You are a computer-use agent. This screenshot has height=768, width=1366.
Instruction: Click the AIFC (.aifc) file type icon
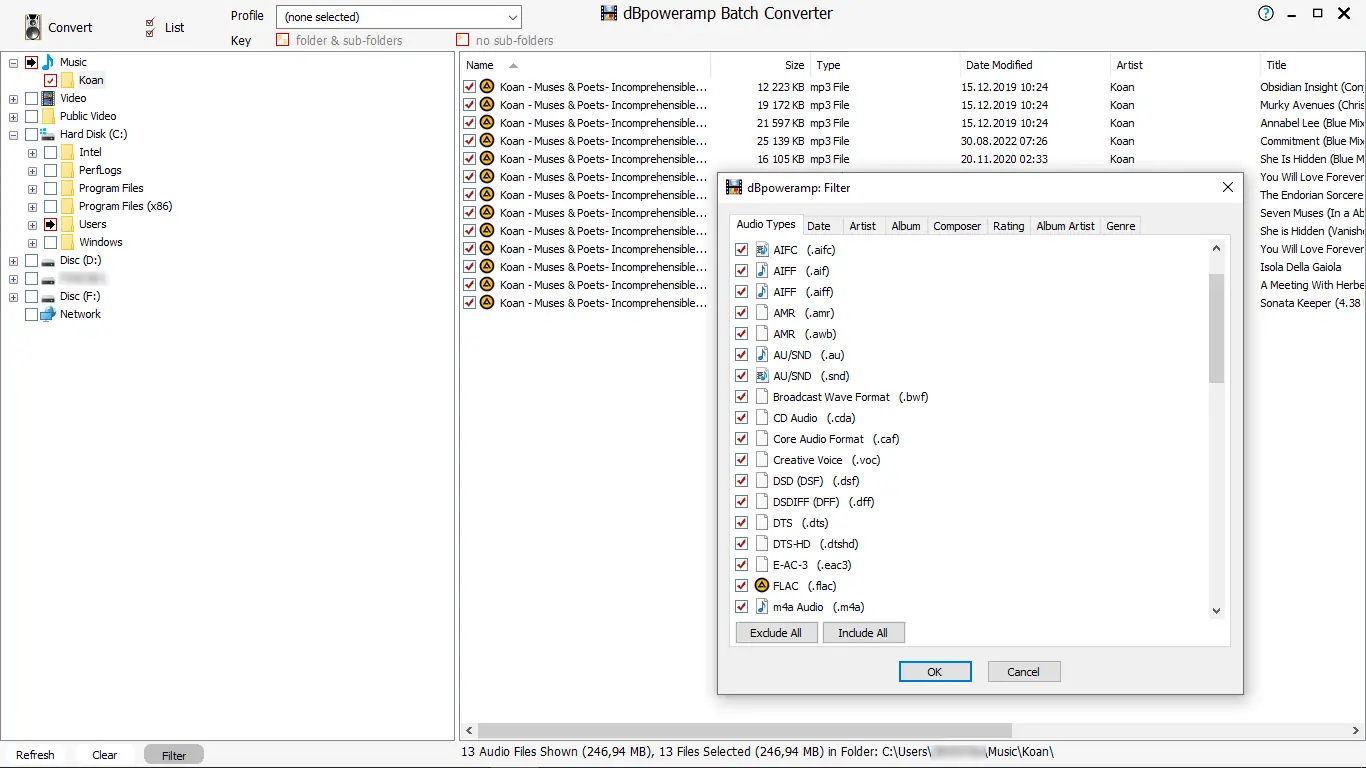762,250
